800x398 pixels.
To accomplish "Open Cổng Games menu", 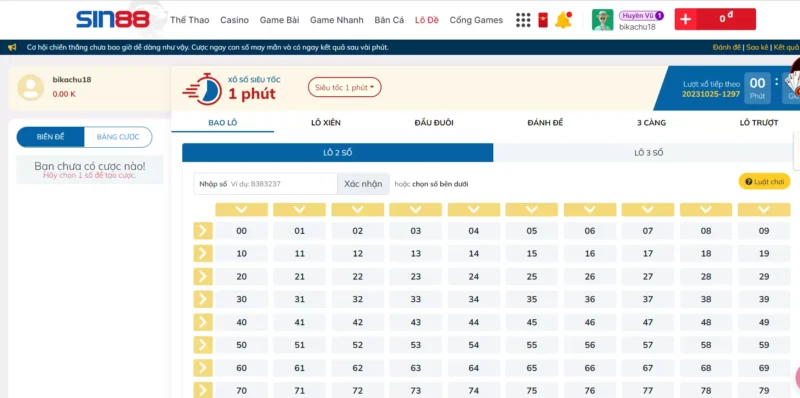I will [476, 20].
